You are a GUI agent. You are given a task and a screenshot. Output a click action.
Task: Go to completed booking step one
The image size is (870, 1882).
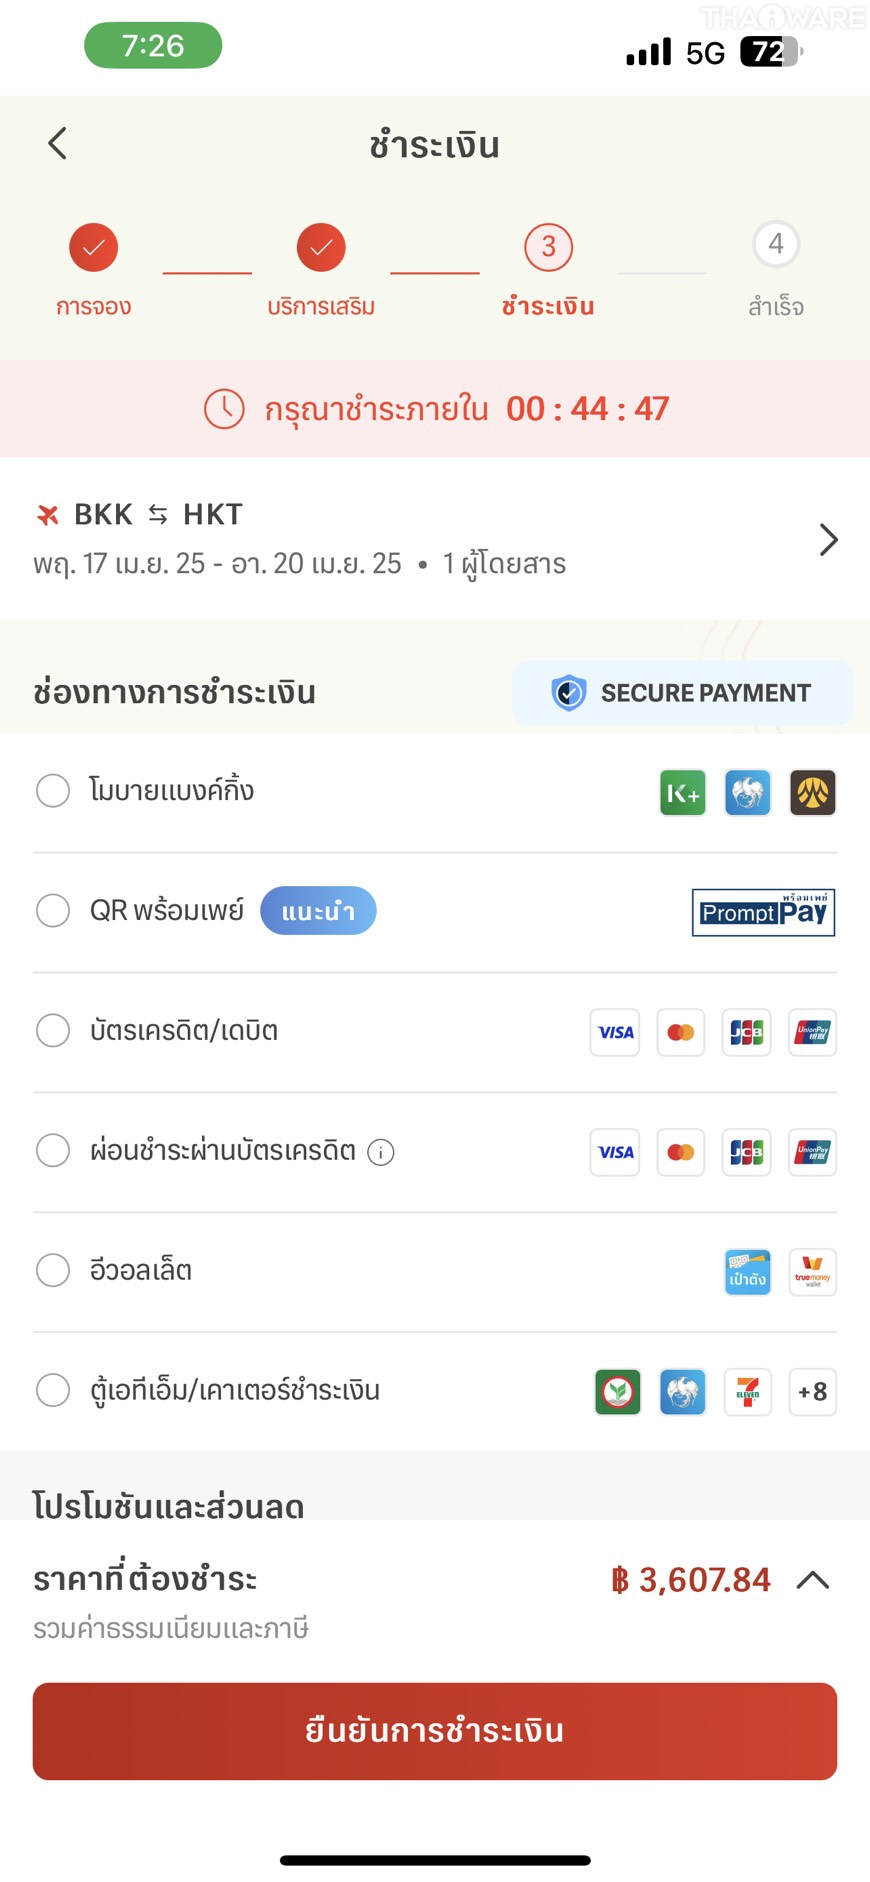click(93, 248)
